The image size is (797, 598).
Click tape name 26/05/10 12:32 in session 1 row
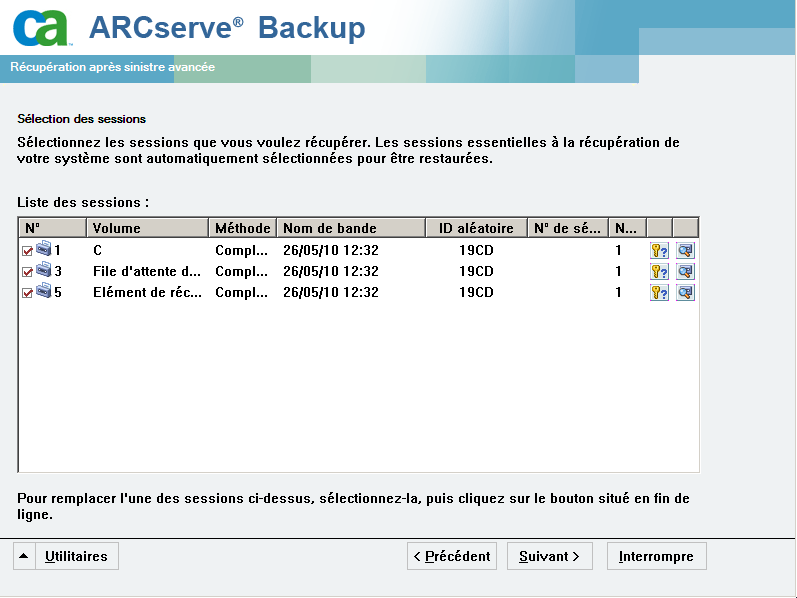(x=331, y=250)
